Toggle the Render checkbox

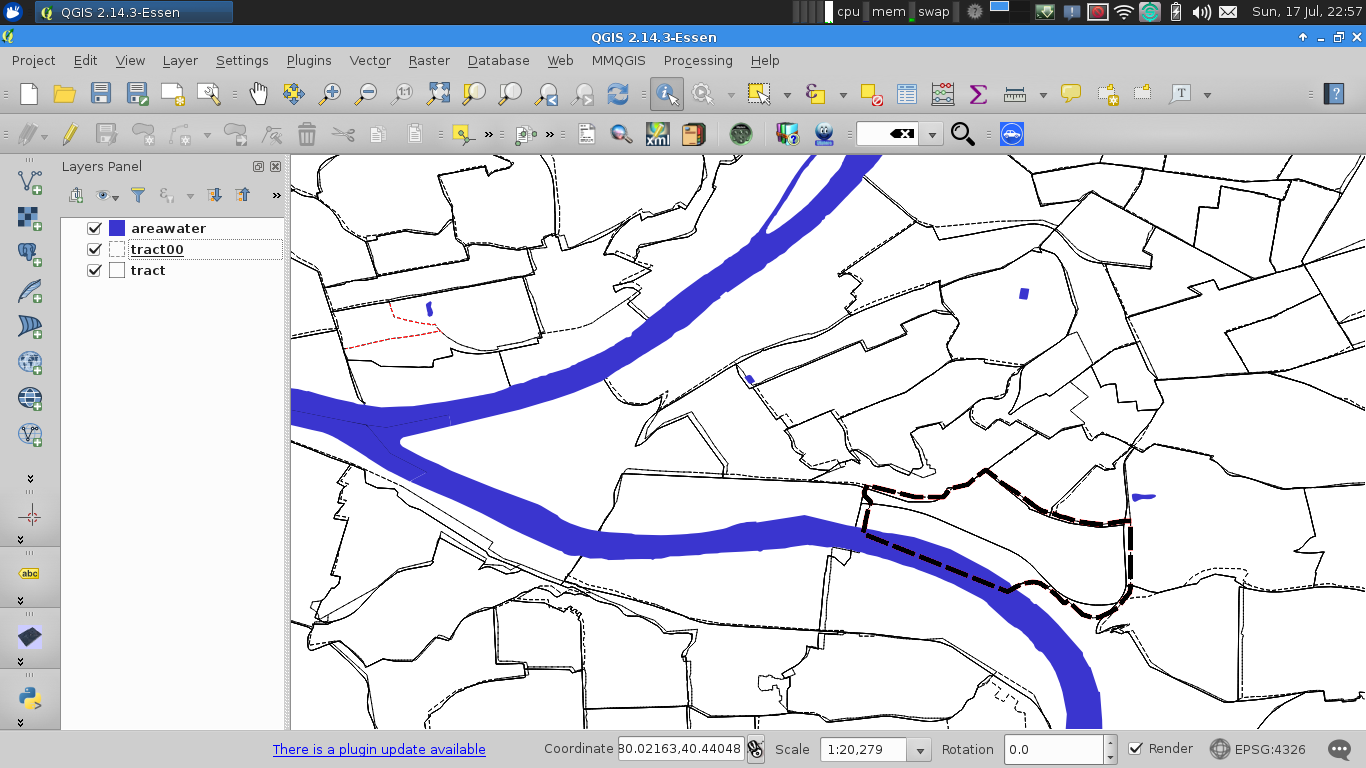tap(1135, 748)
